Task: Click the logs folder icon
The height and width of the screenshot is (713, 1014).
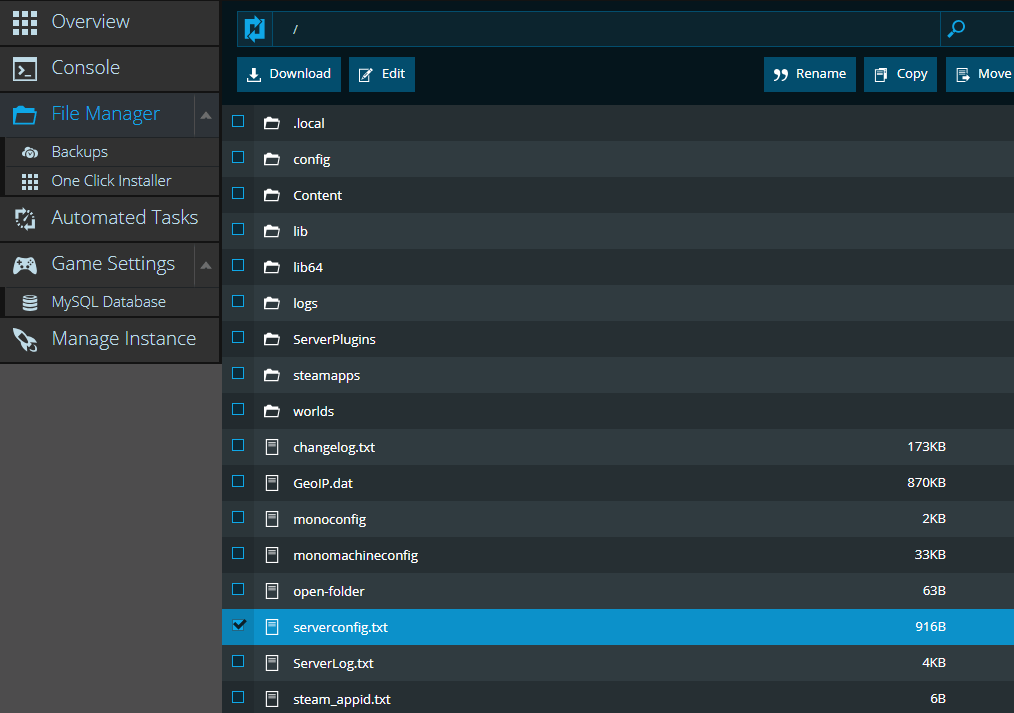Action: [272, 303]
